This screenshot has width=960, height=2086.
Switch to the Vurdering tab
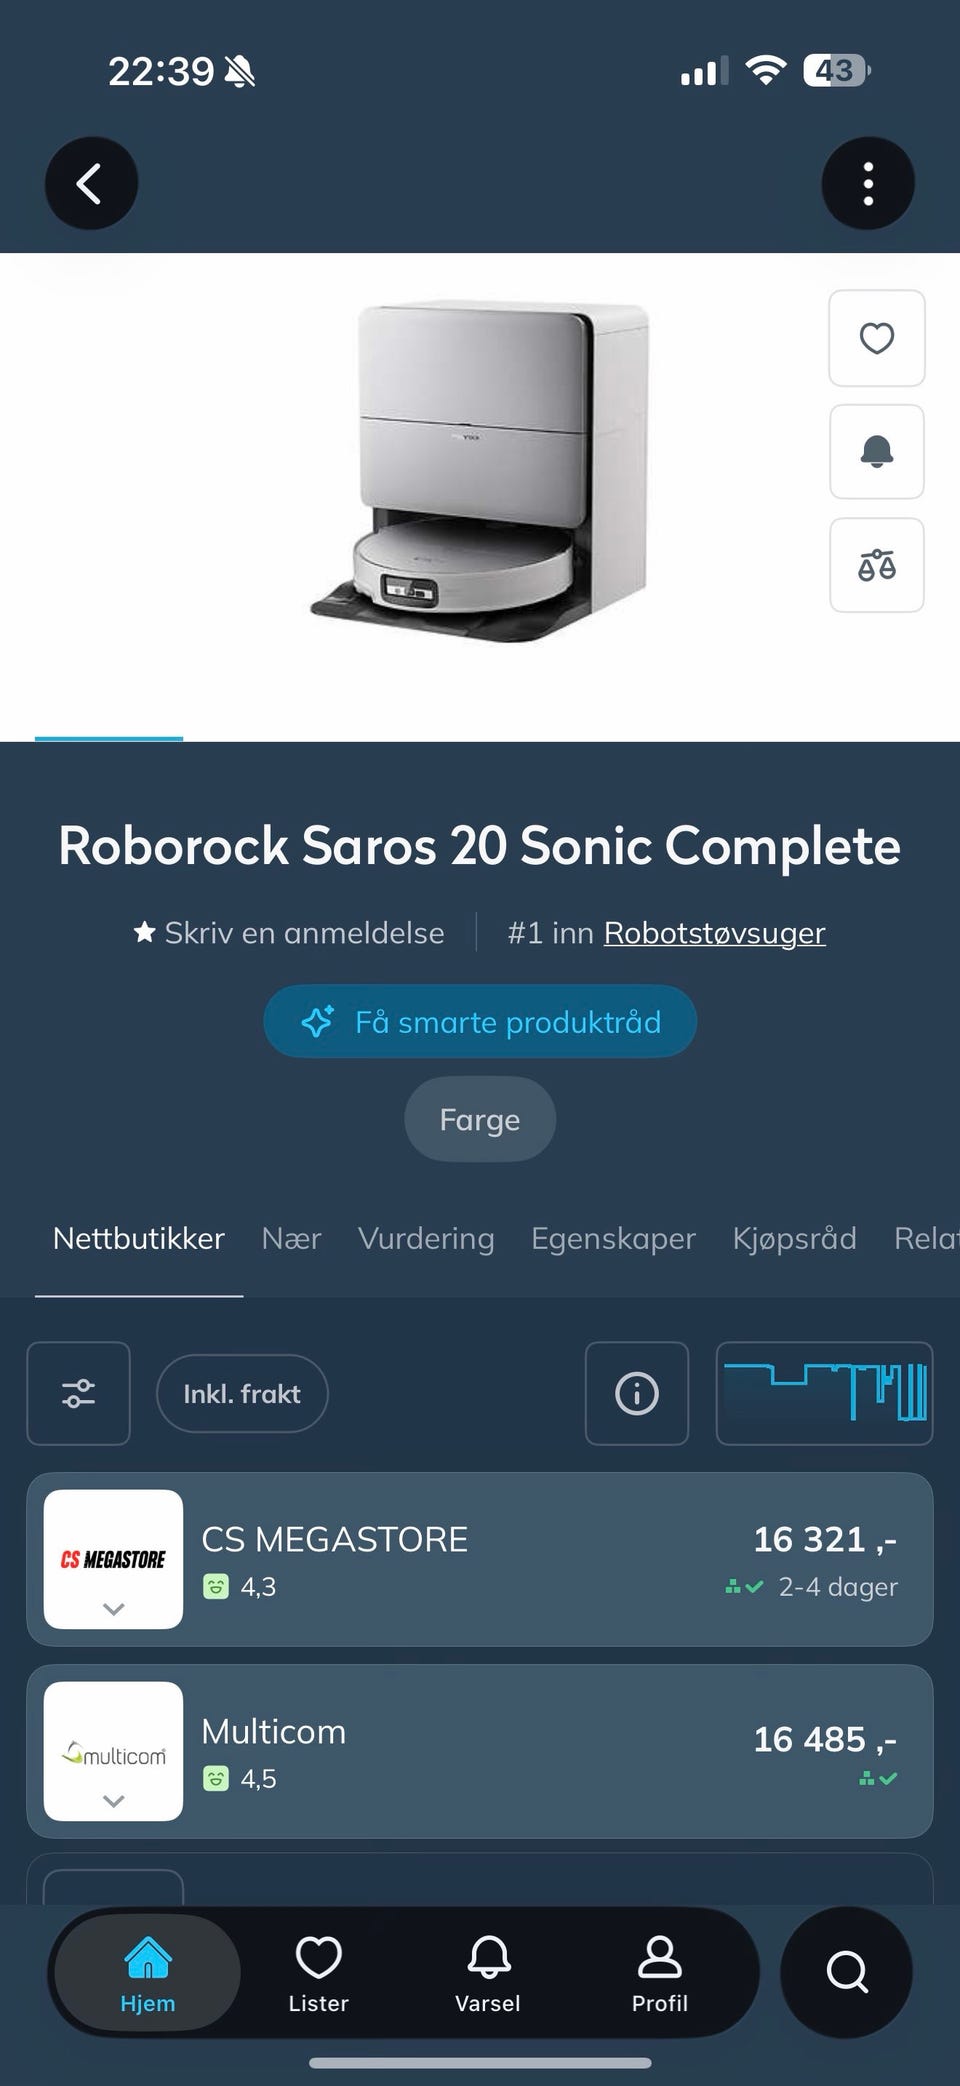coord(426,1238)
